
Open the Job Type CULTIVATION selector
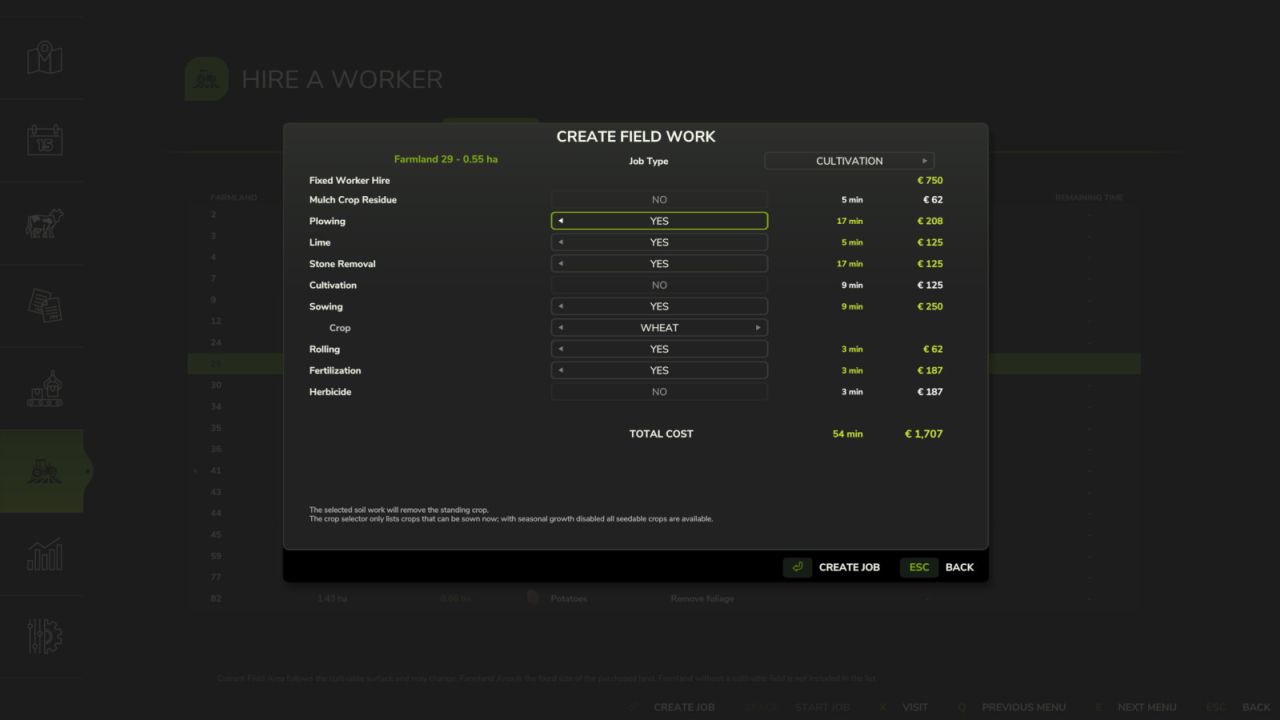pos(849,161)
